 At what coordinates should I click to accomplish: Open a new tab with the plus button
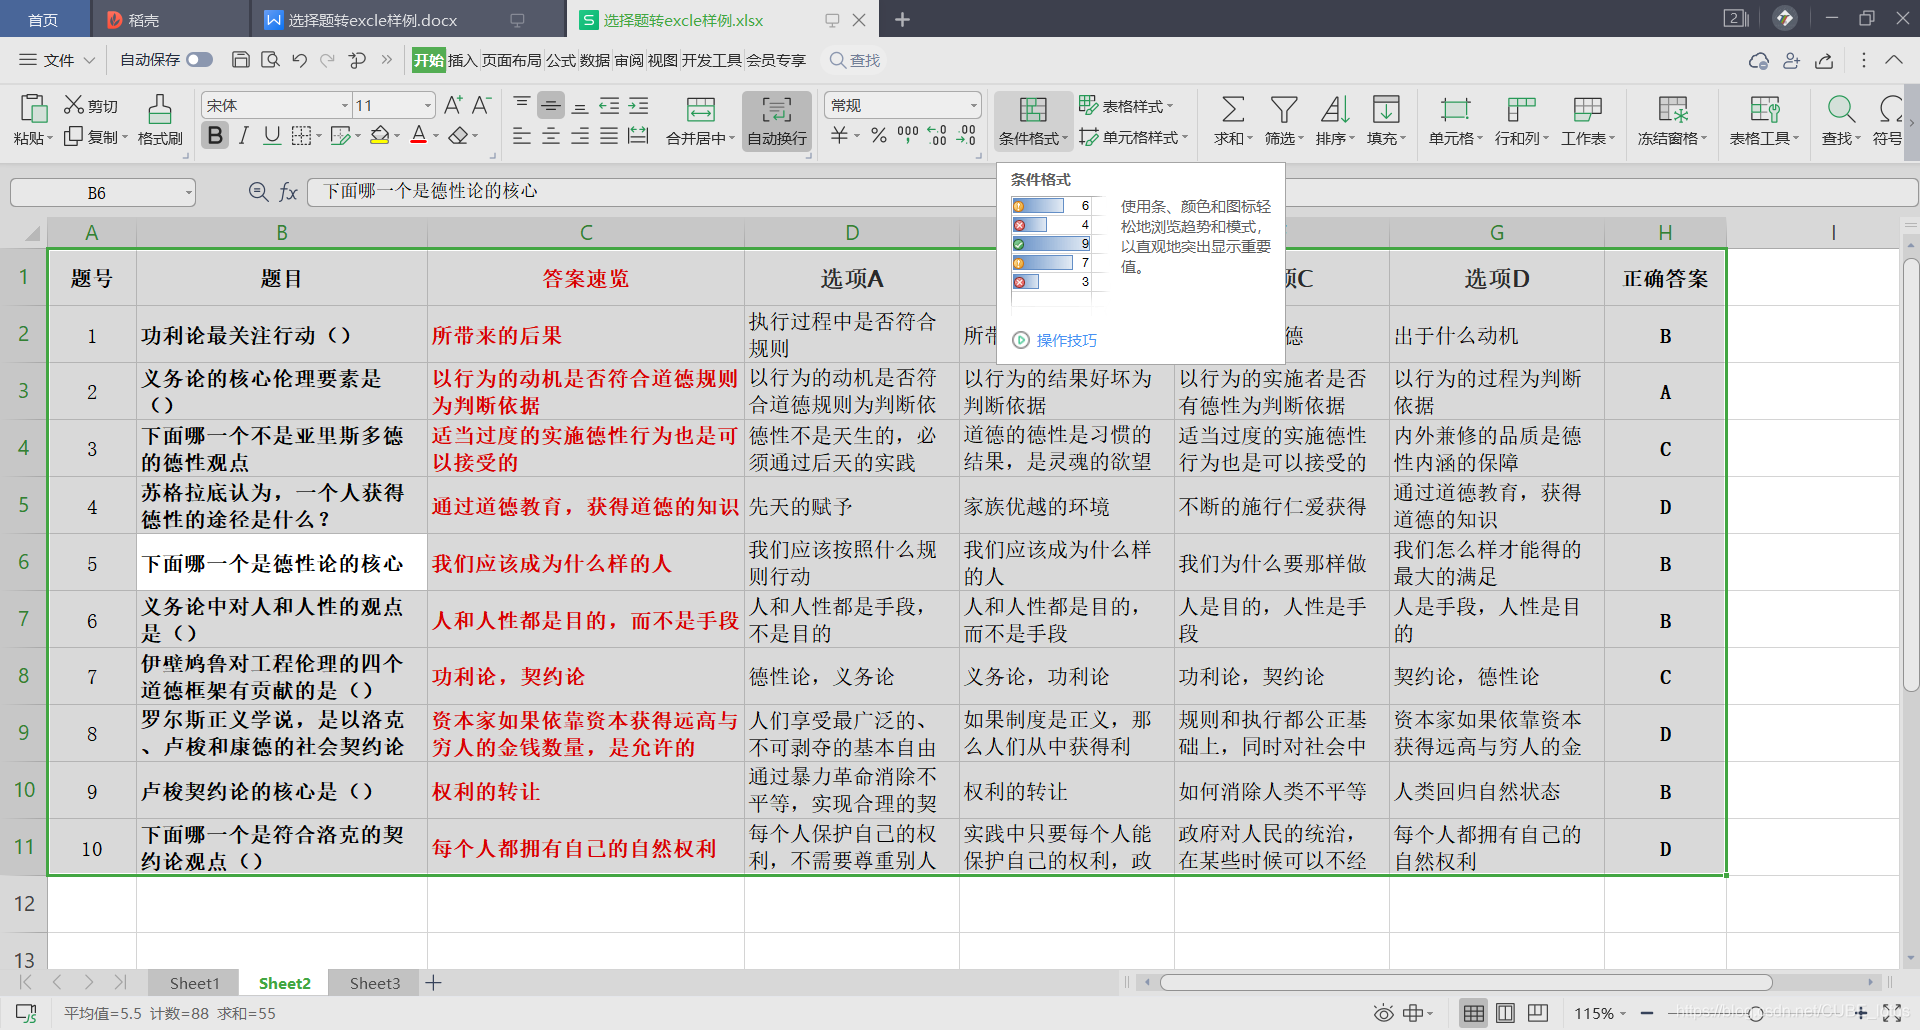pos(902,19)
